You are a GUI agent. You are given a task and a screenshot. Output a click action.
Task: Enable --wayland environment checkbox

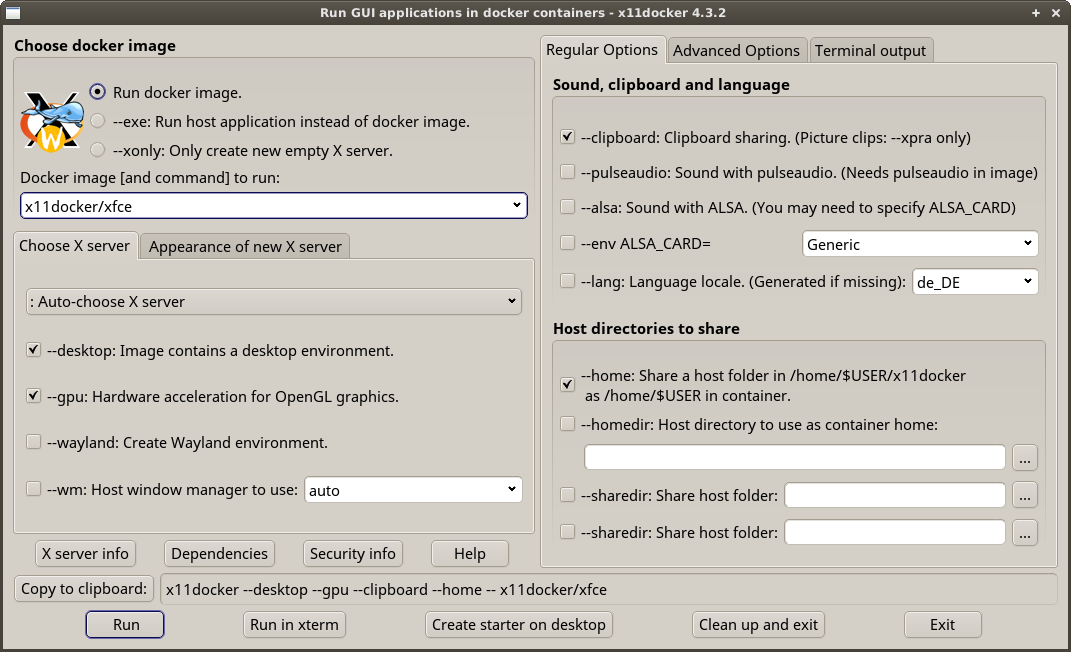(x=33, y=442)
